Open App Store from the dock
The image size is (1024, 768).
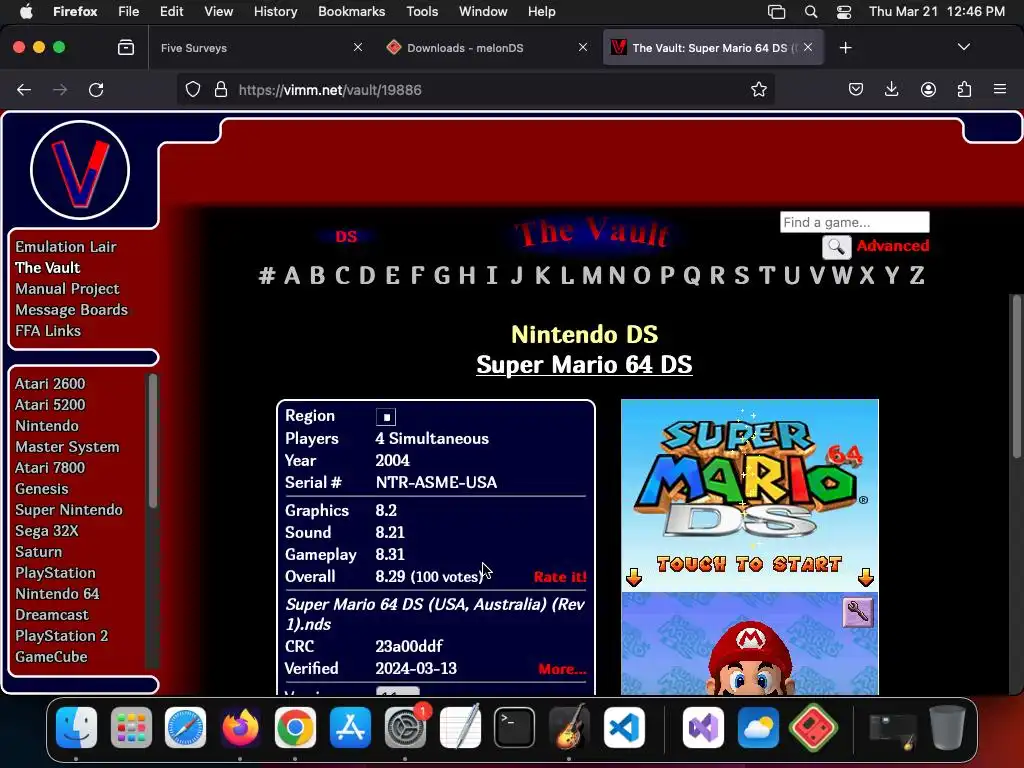[x=350, y=727]
